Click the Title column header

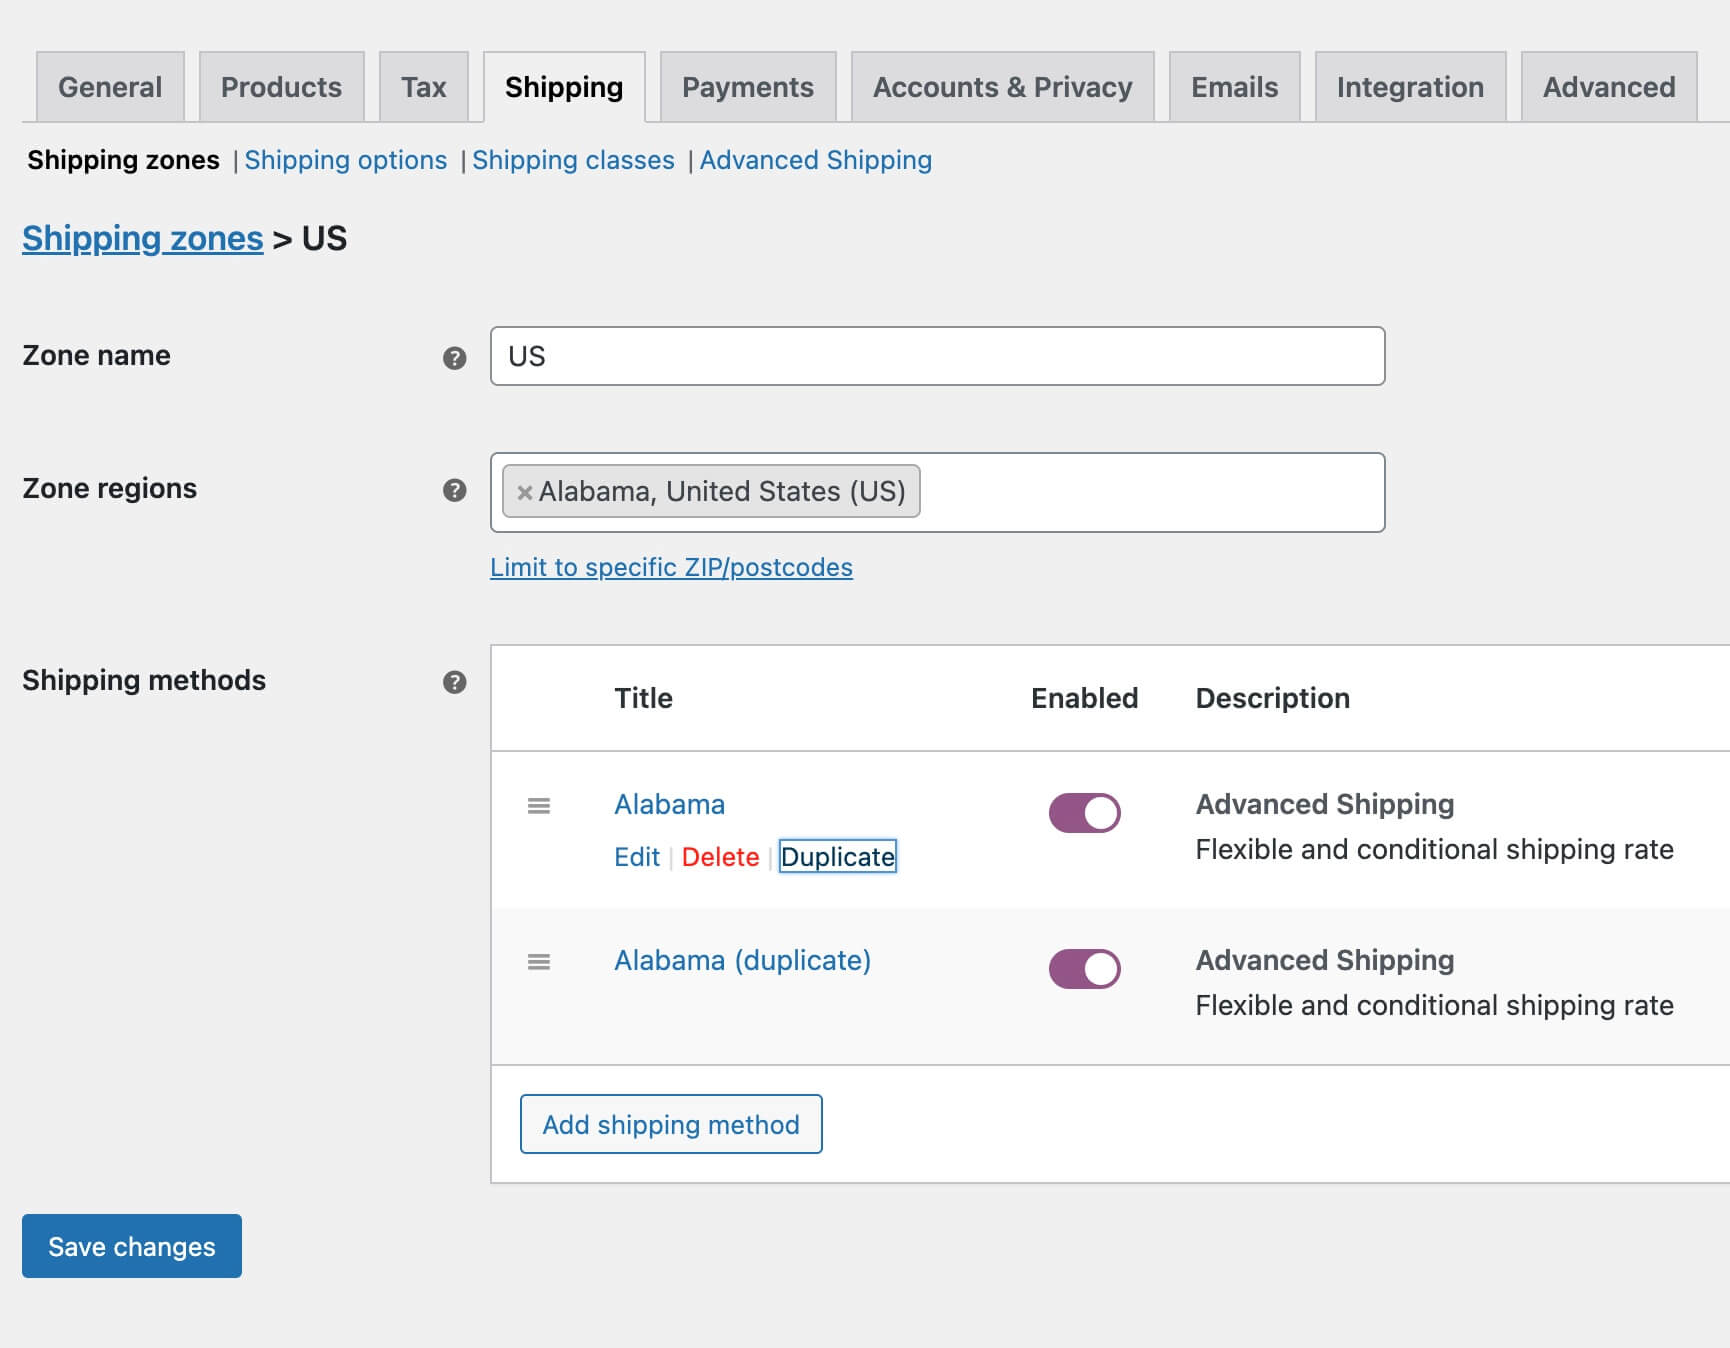click(643, 698)
